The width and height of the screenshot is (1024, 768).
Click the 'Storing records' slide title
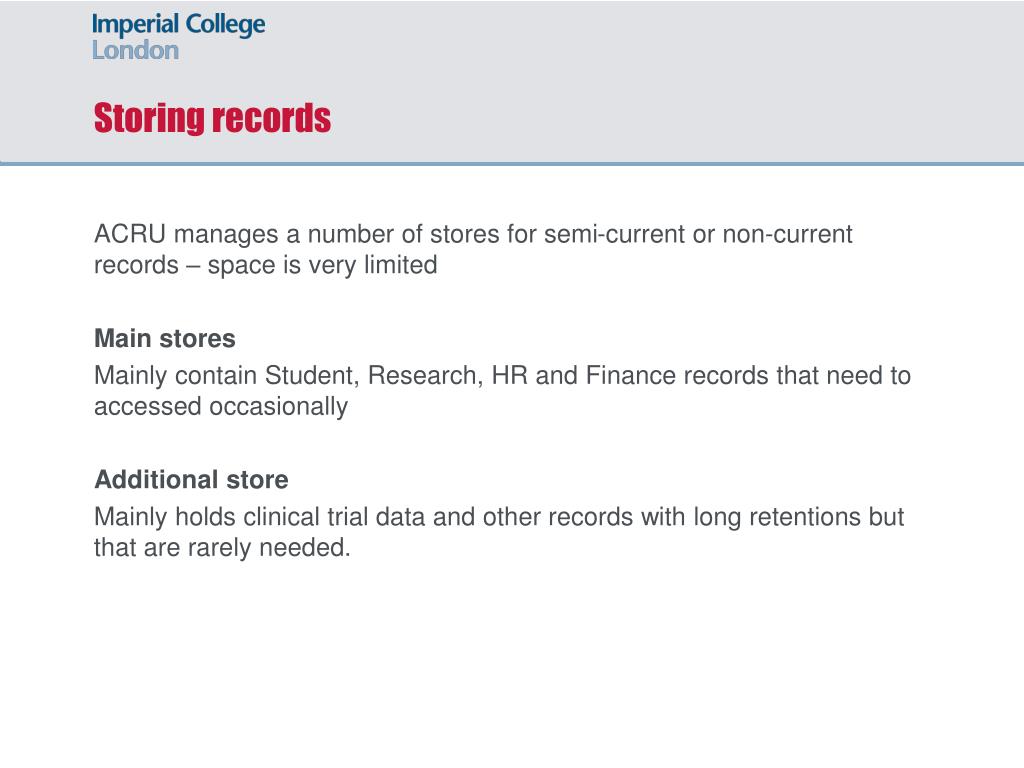click(x=212, y=118)
